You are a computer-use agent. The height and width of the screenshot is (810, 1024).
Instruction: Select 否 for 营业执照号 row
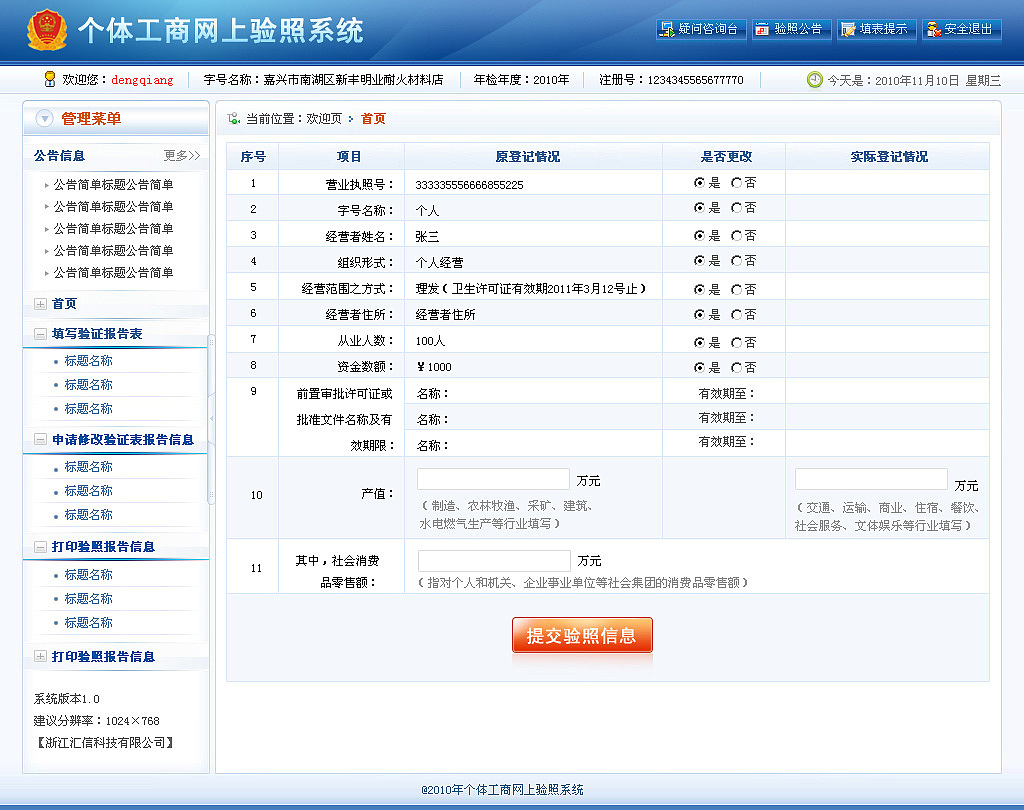737,183
